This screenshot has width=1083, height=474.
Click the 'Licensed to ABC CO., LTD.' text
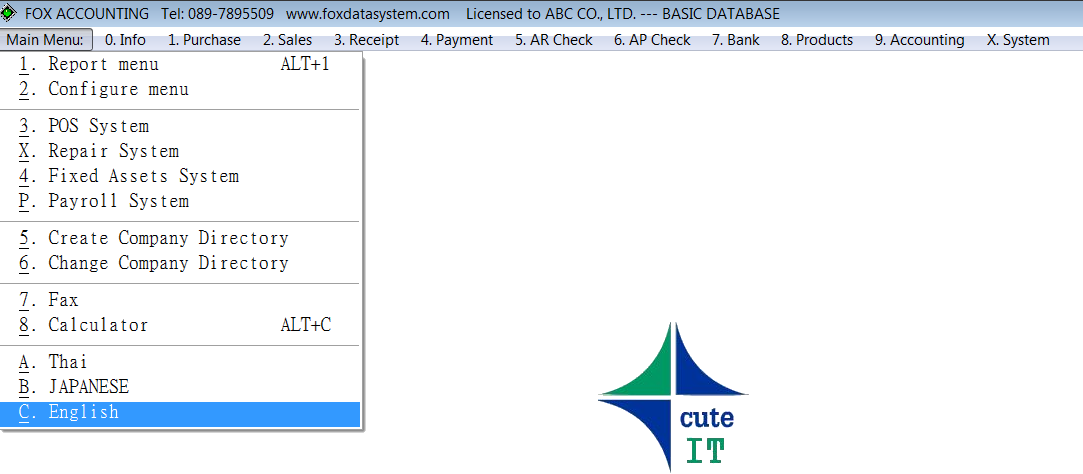pos(550,14)
